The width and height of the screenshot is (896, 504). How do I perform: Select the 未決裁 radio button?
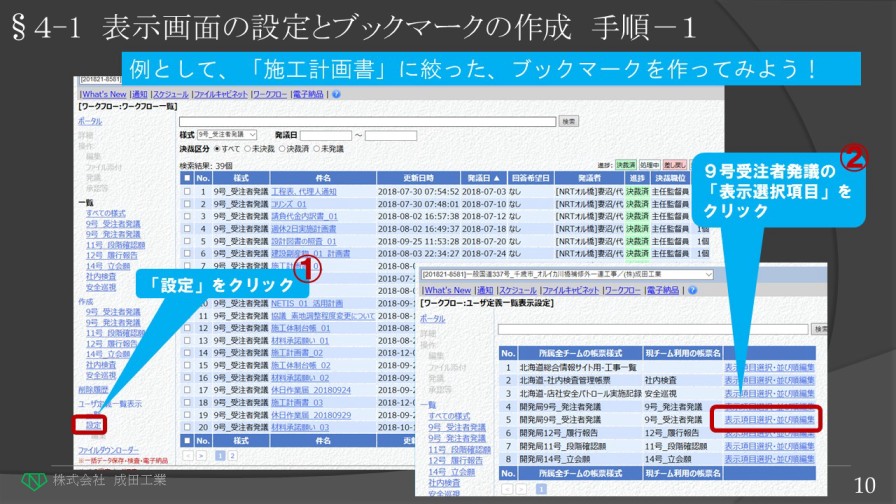click(x=249, y=149)
